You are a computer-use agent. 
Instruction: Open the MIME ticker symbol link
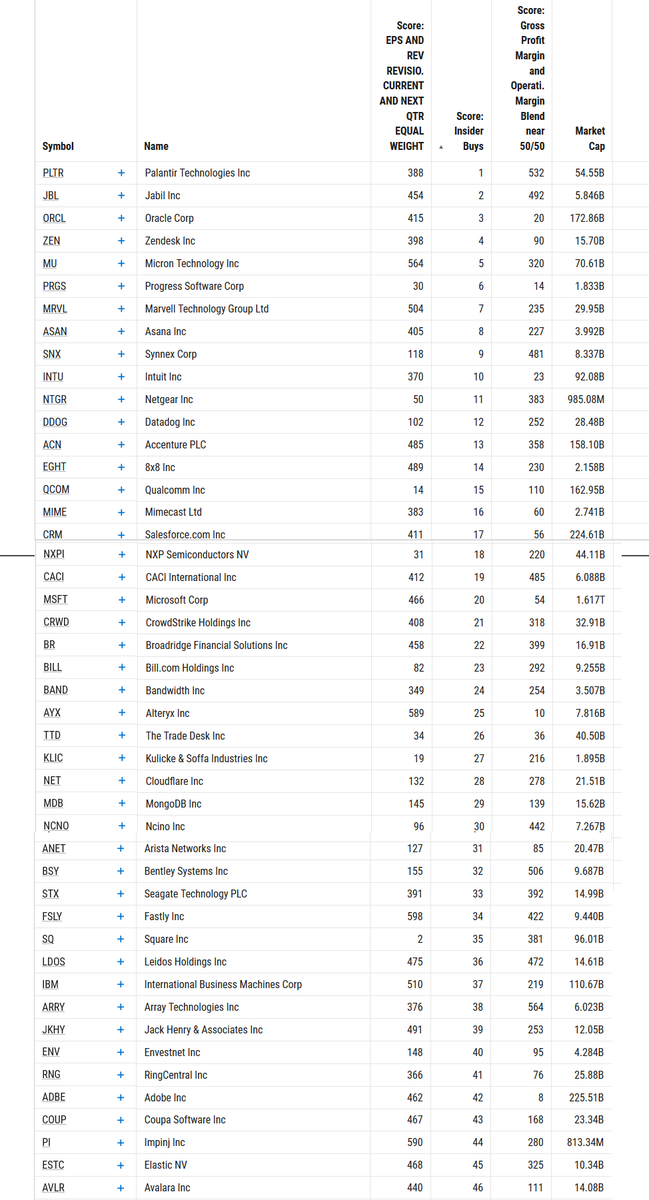53,512
